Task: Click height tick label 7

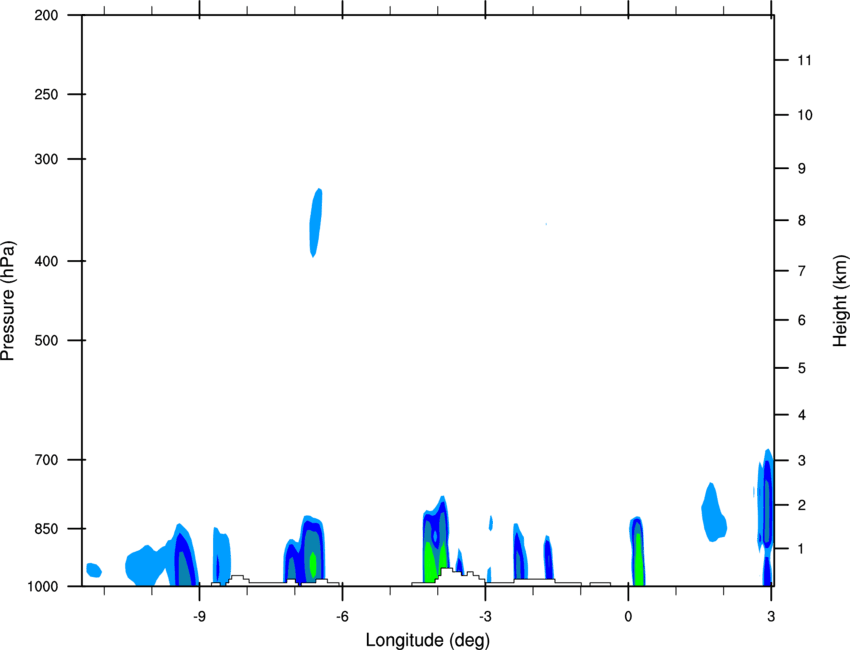Action: pyautogui.click(x=802, y=271)
